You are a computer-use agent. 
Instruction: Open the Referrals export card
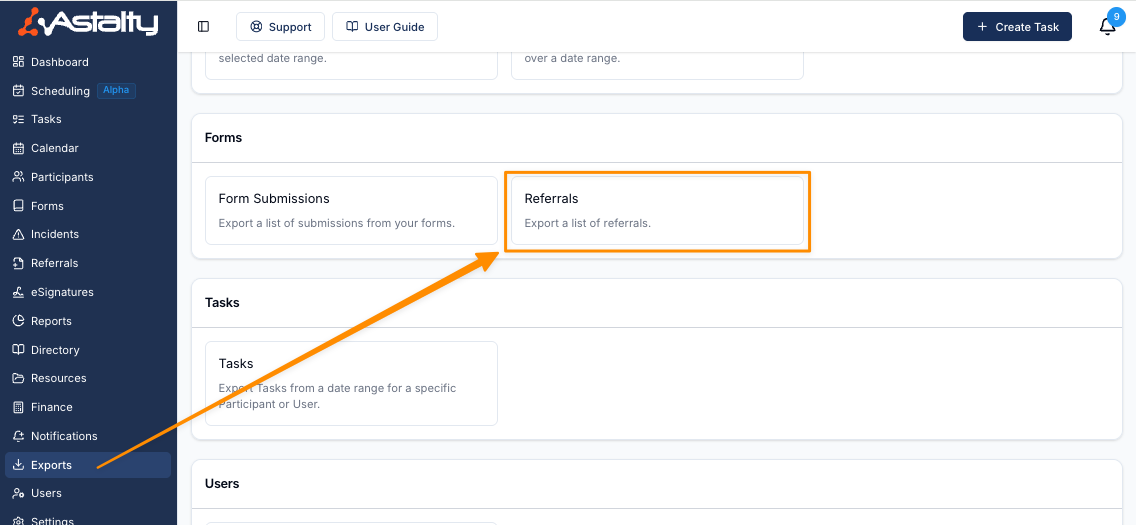[657, 210]
